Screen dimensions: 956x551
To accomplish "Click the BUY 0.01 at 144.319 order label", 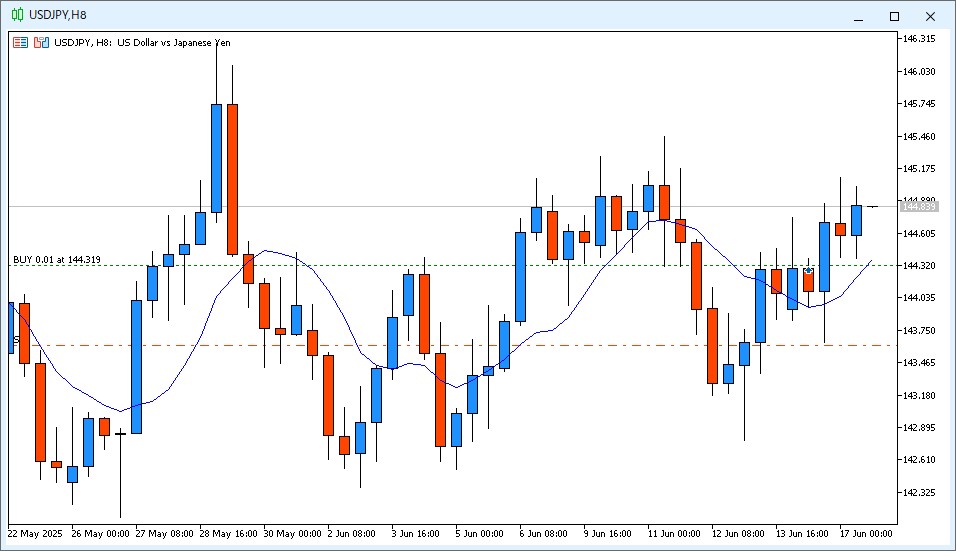I will 57,260.
